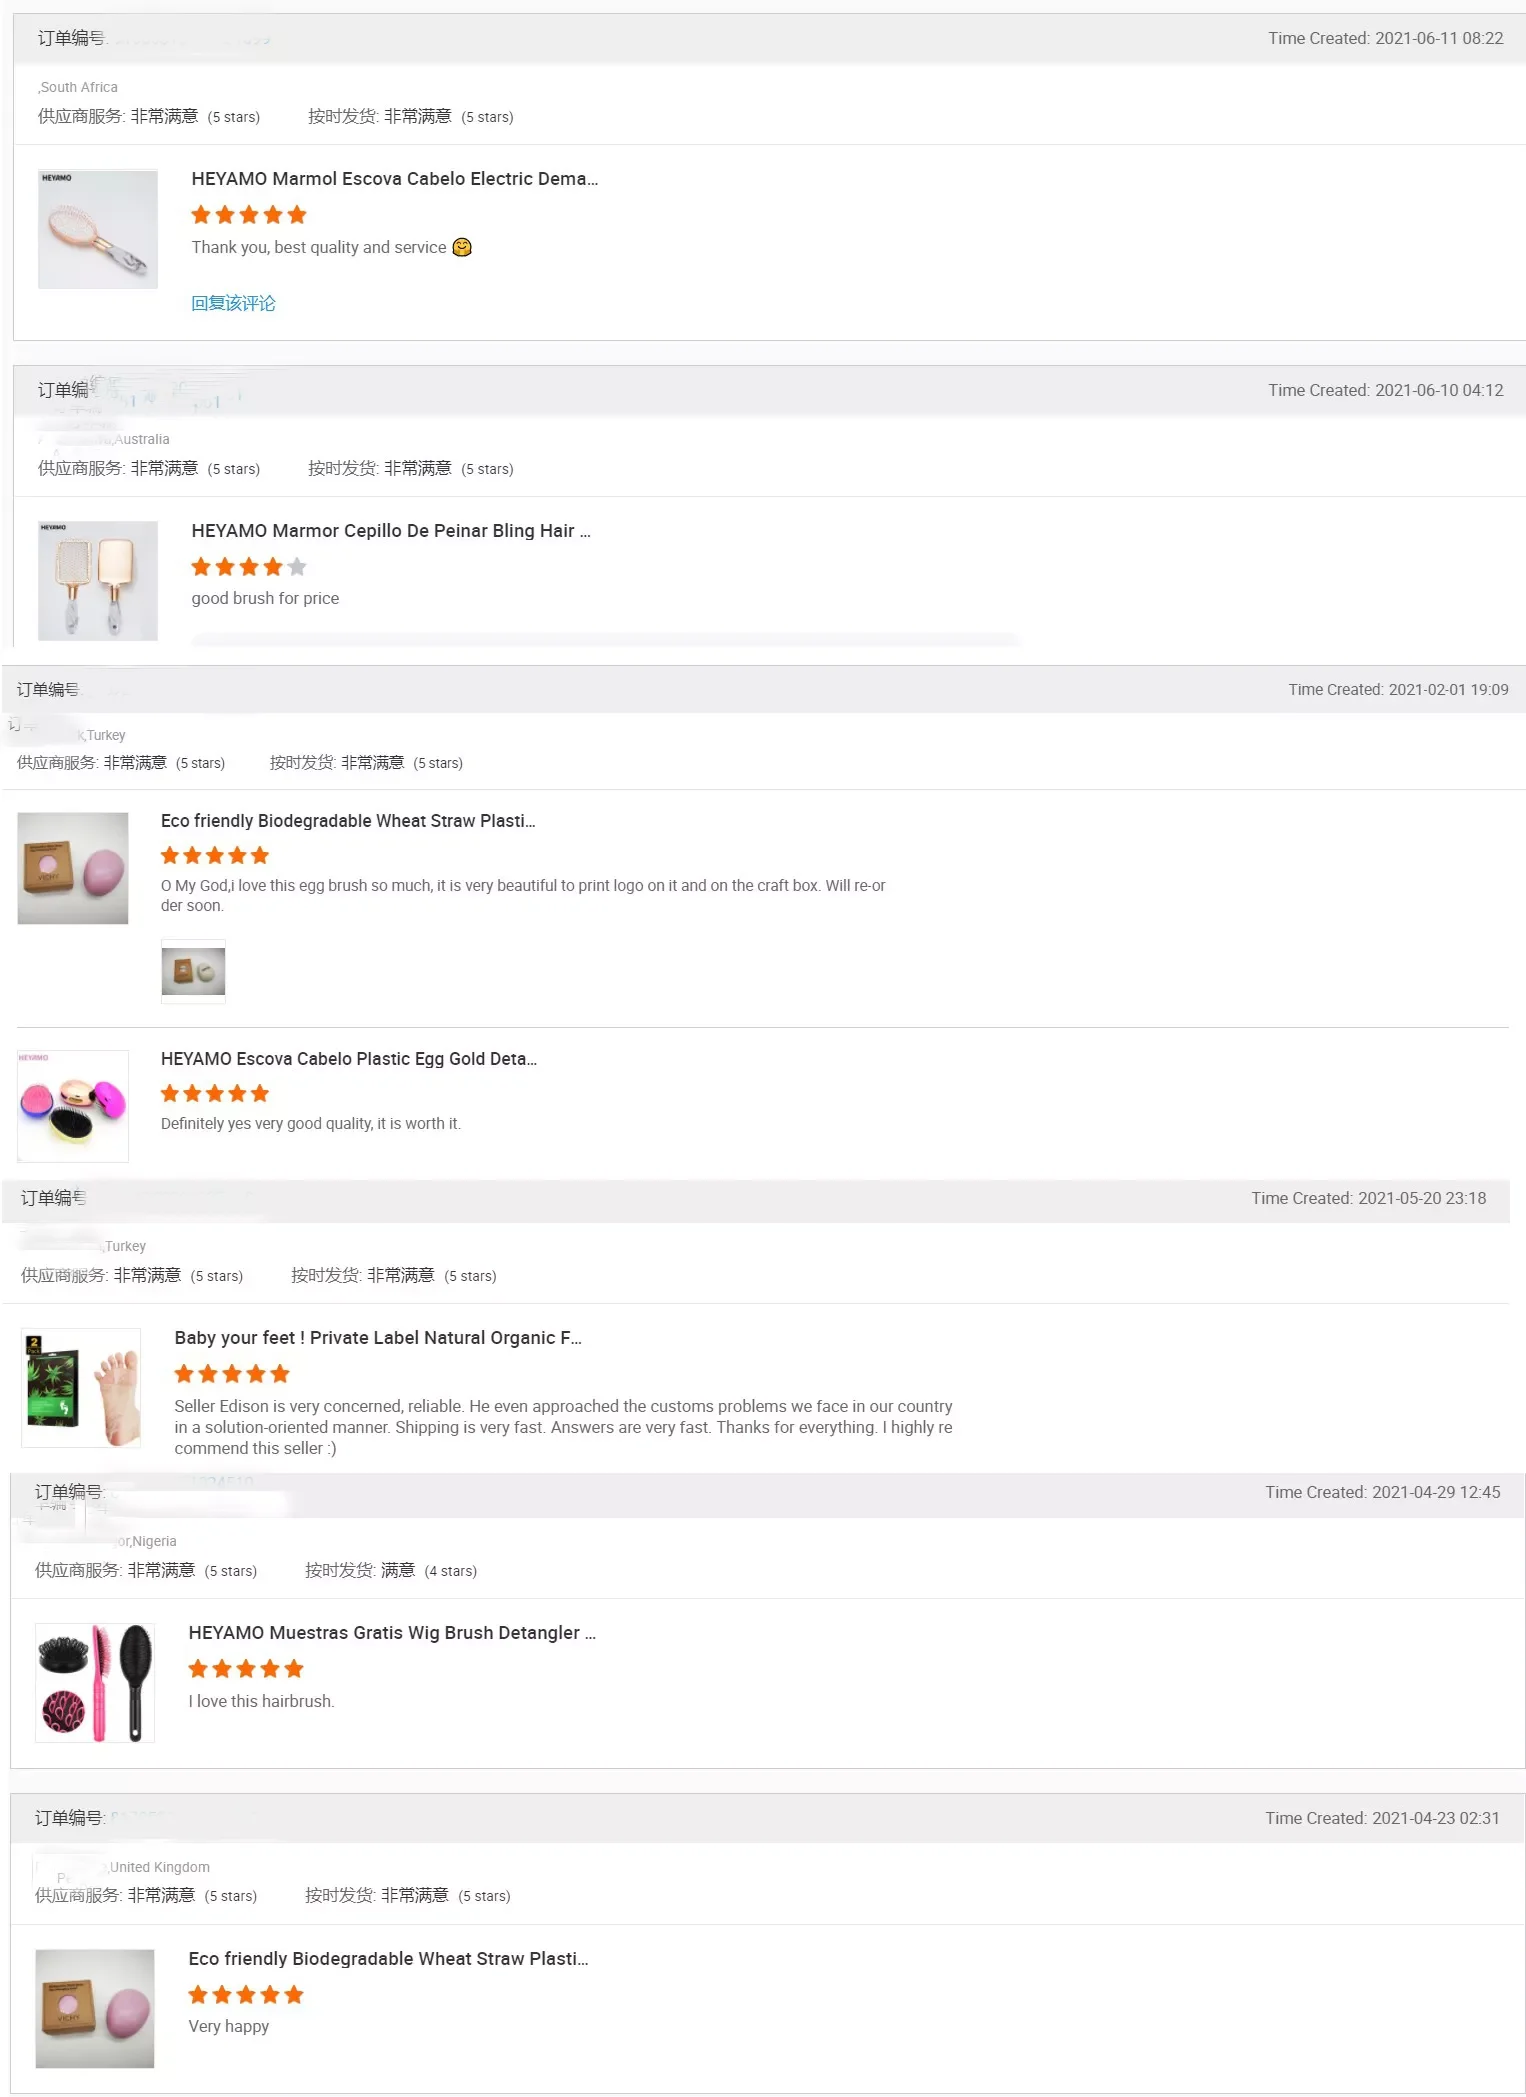The height and width of the screenshot is (2097, 1526).
Task: Open the HEYAMO Escova Cabelo Plastic Egg Gold title
Action: tap(348, 1059)
